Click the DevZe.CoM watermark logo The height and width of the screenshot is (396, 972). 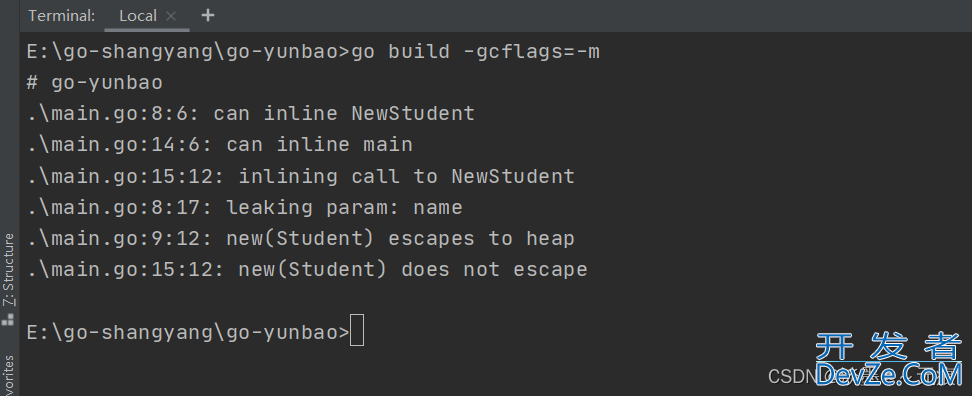pos(889,376)
